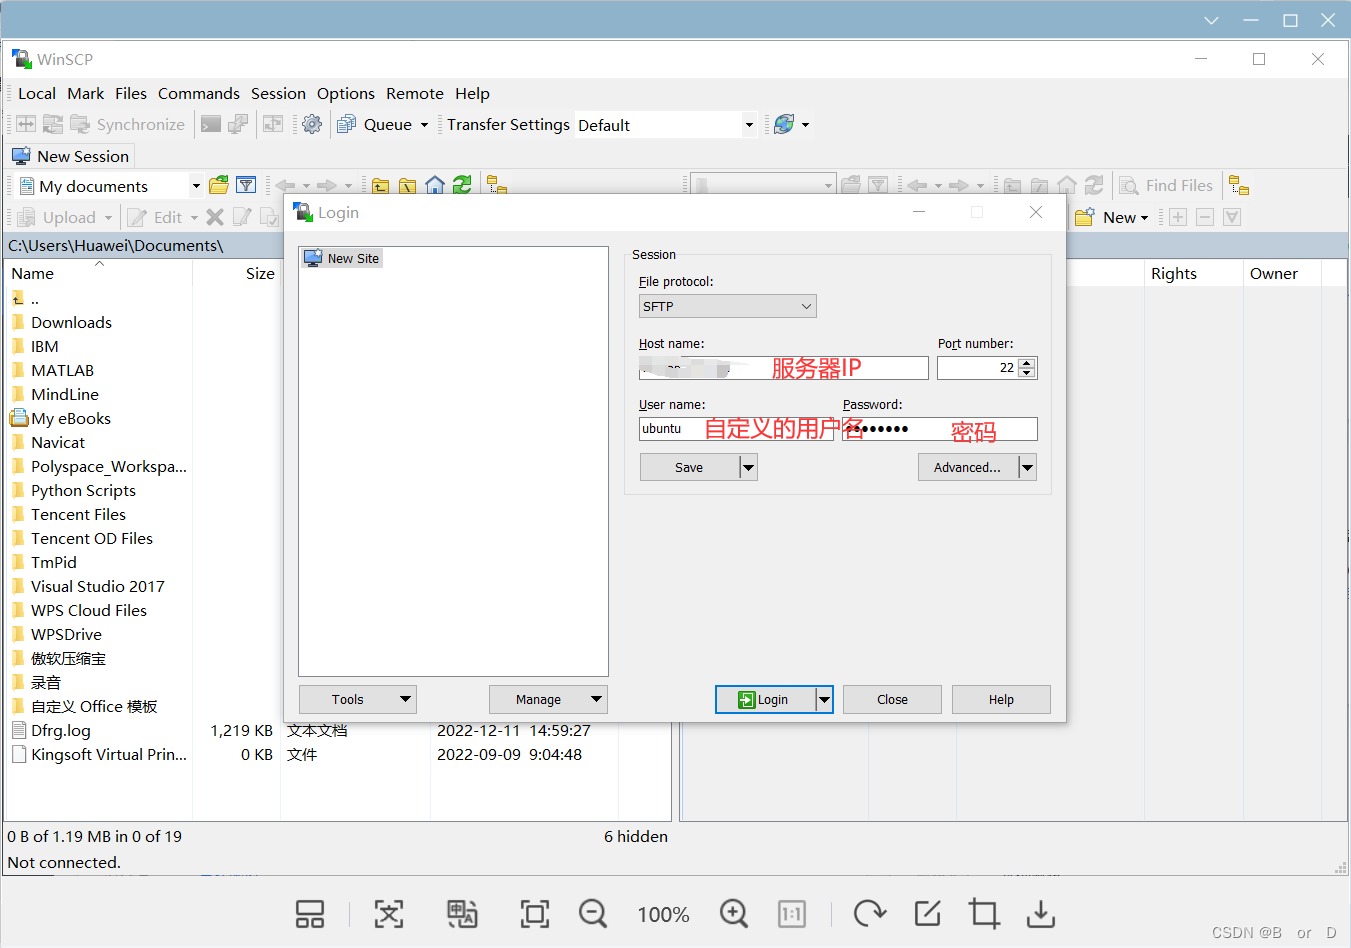
Task: Click zoom out magnifier in image viewer
Action: 593,913
